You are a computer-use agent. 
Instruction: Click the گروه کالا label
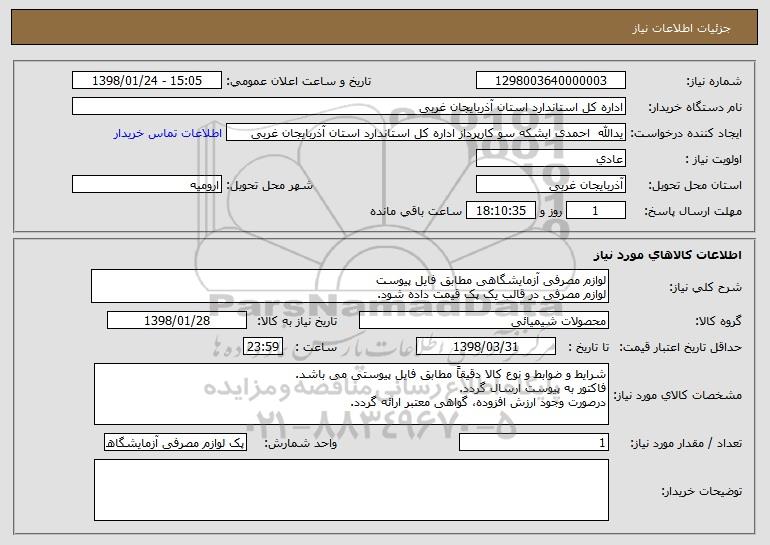[718, 321]
